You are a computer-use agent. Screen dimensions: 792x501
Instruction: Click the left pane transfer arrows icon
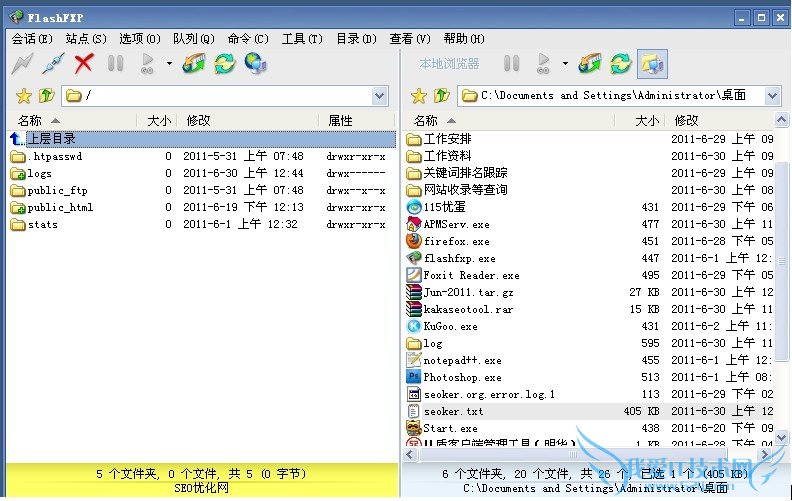[x=194, y=64]
